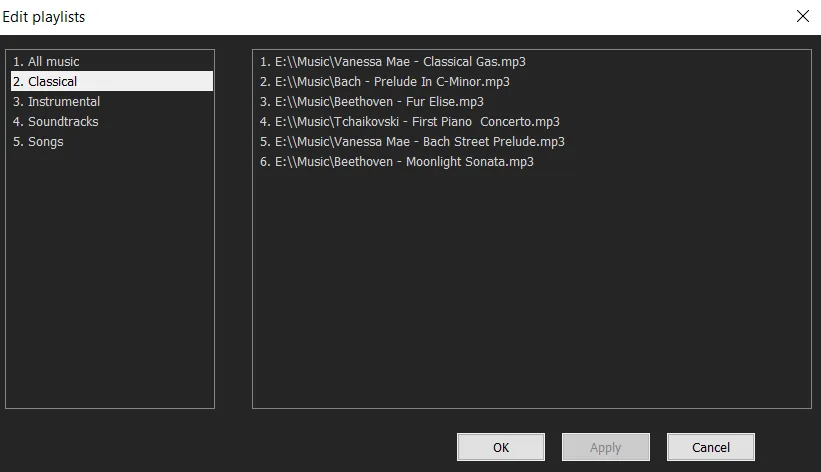Select Tchaikovski - First Piano Concerto.mp3

pyautogui.click(x=409, y=121)
